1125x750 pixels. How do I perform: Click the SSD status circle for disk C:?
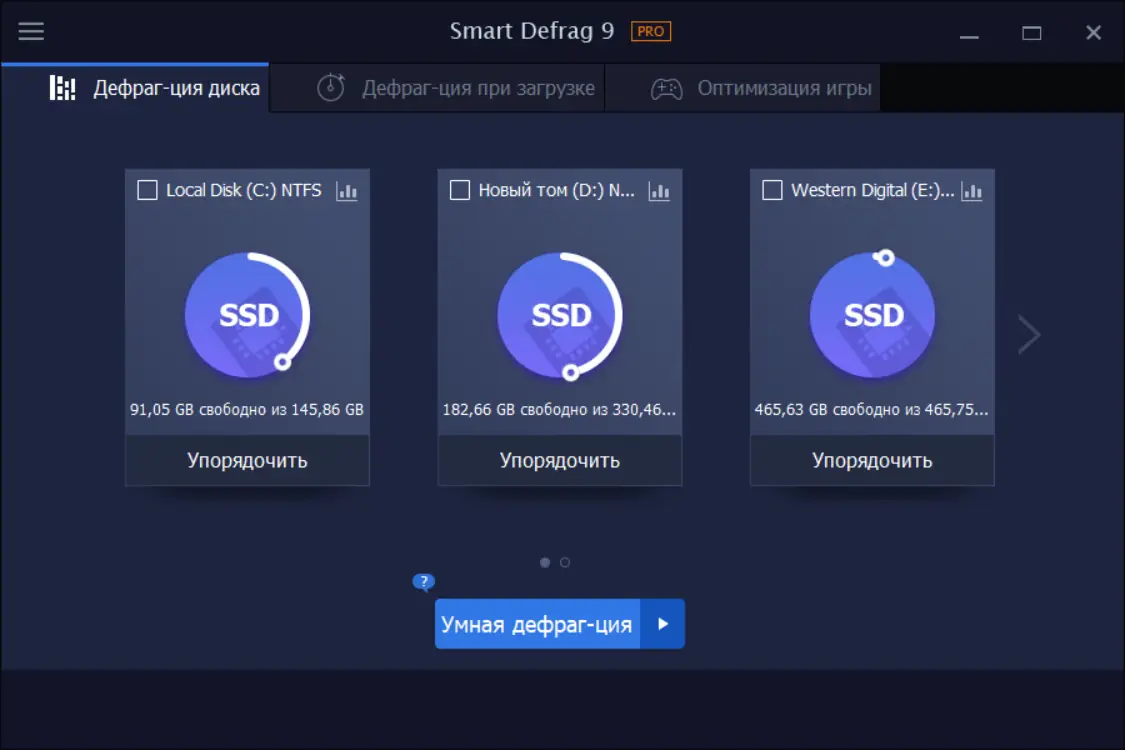pos(247,313)
